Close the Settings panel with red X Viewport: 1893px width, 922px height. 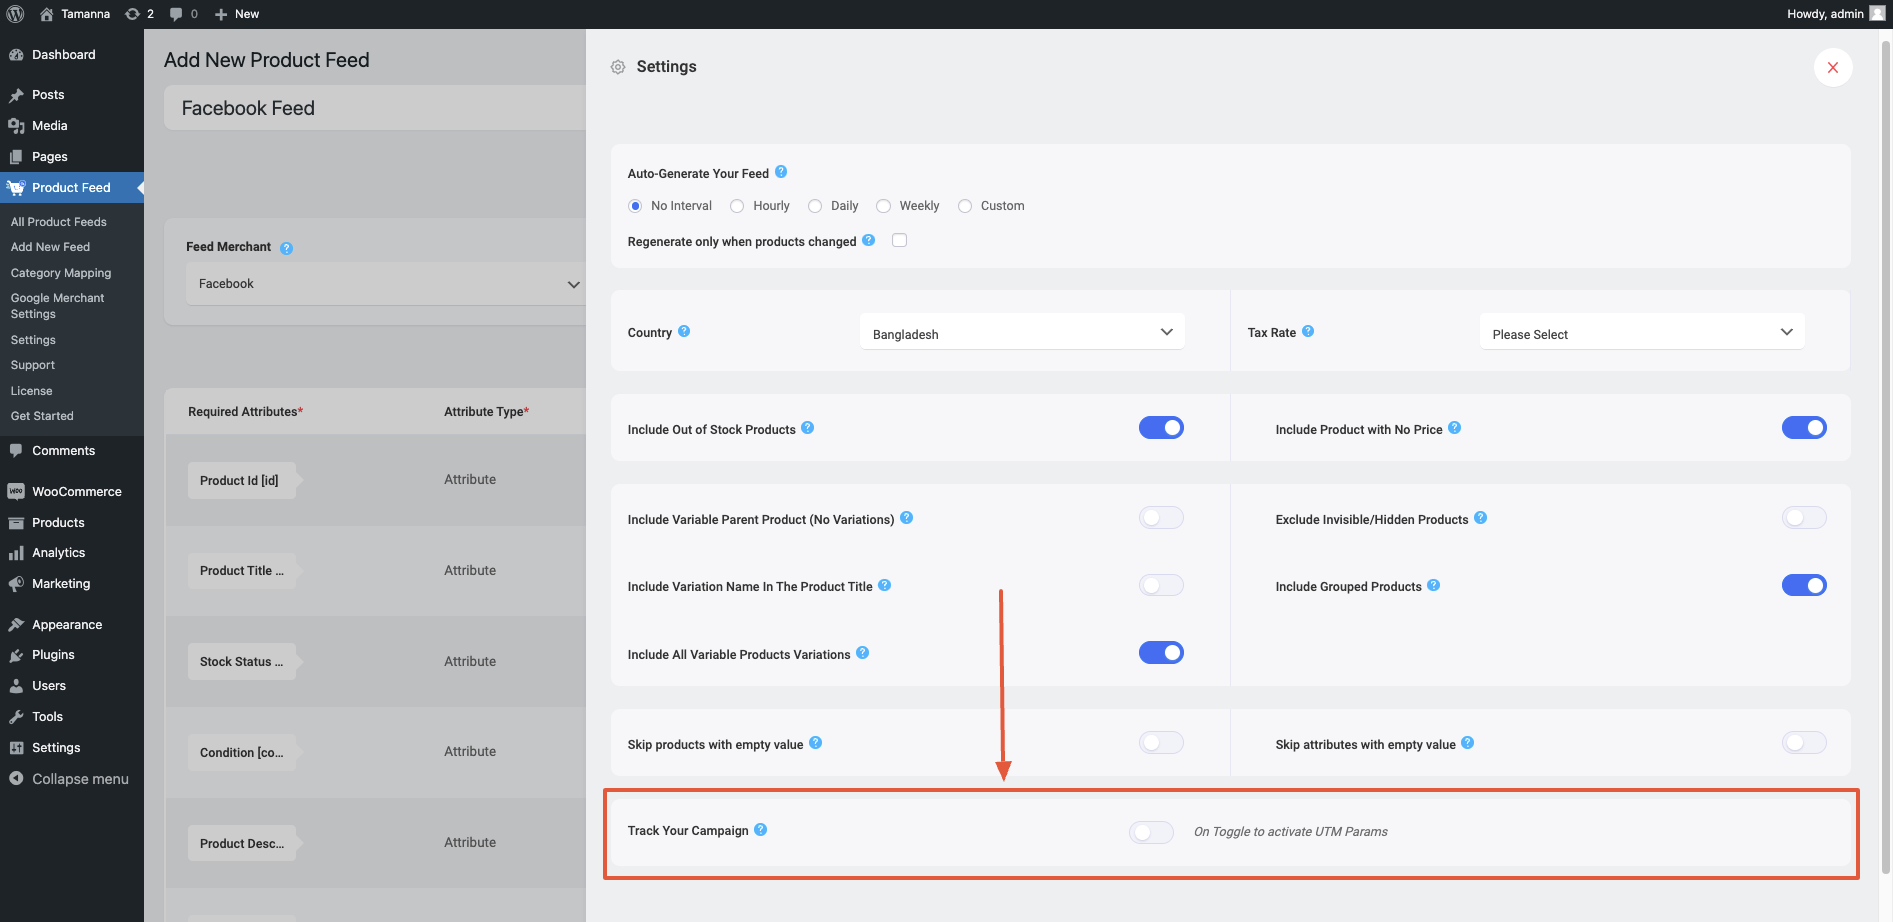(1833, 67)
